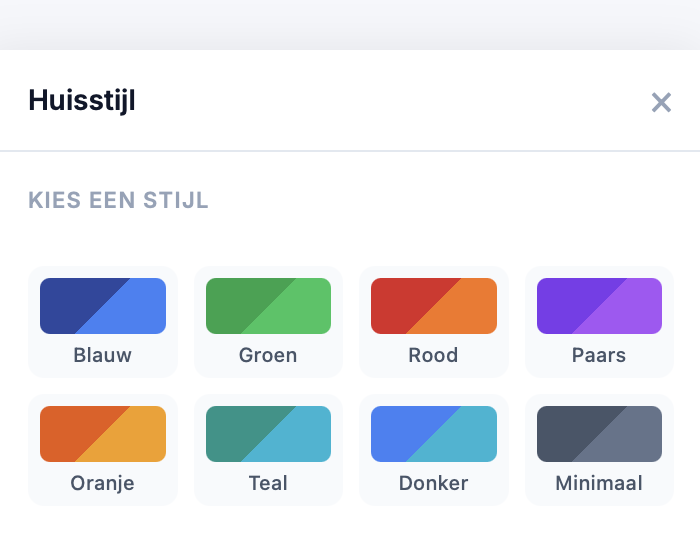
Task: Click the Kies een stijl heading
Action: pyautogui.click(x=118, y=200)
